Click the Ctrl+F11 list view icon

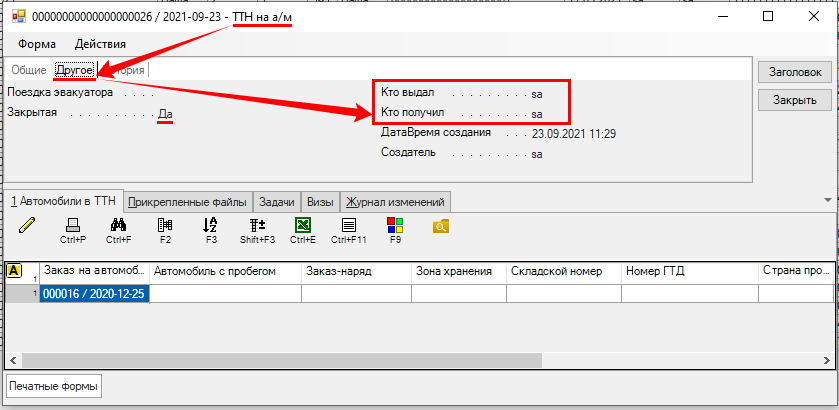349,226
